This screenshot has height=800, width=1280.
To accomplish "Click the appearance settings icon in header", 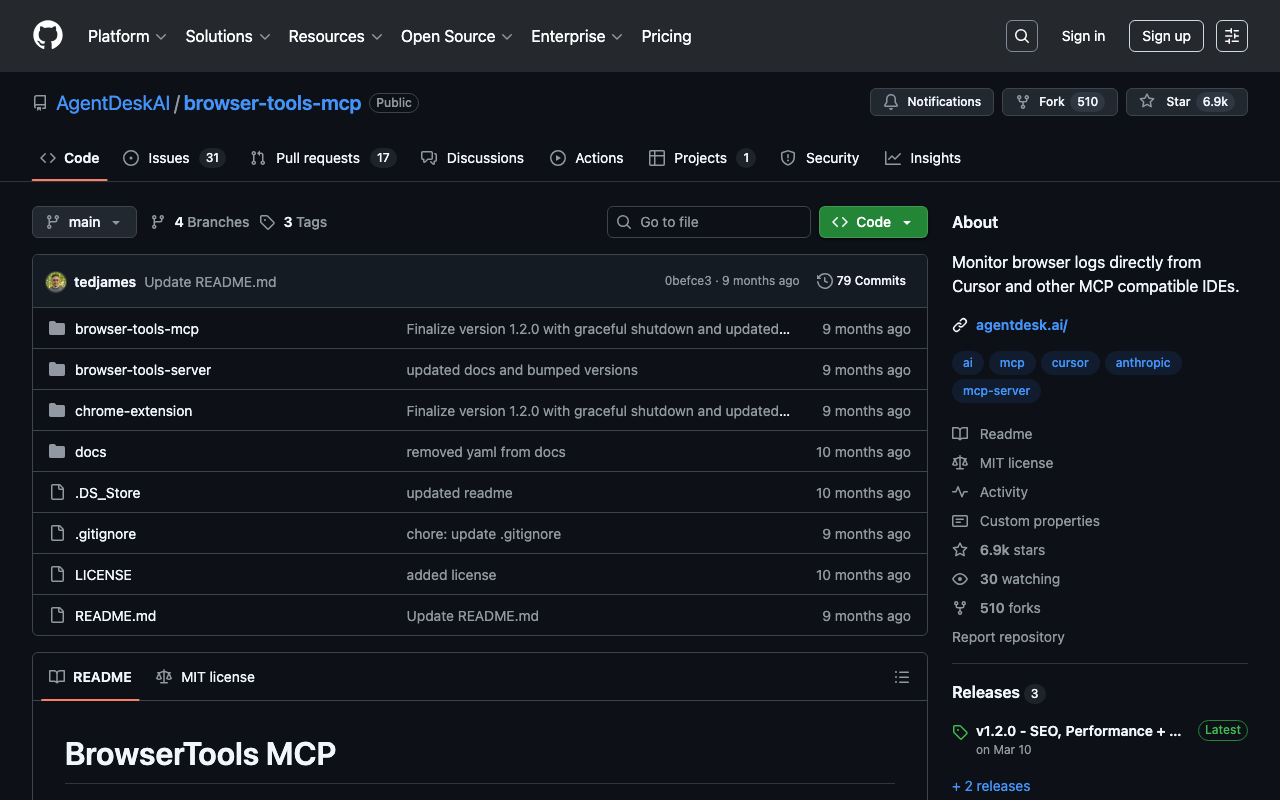I will (x=1231, y=36).
